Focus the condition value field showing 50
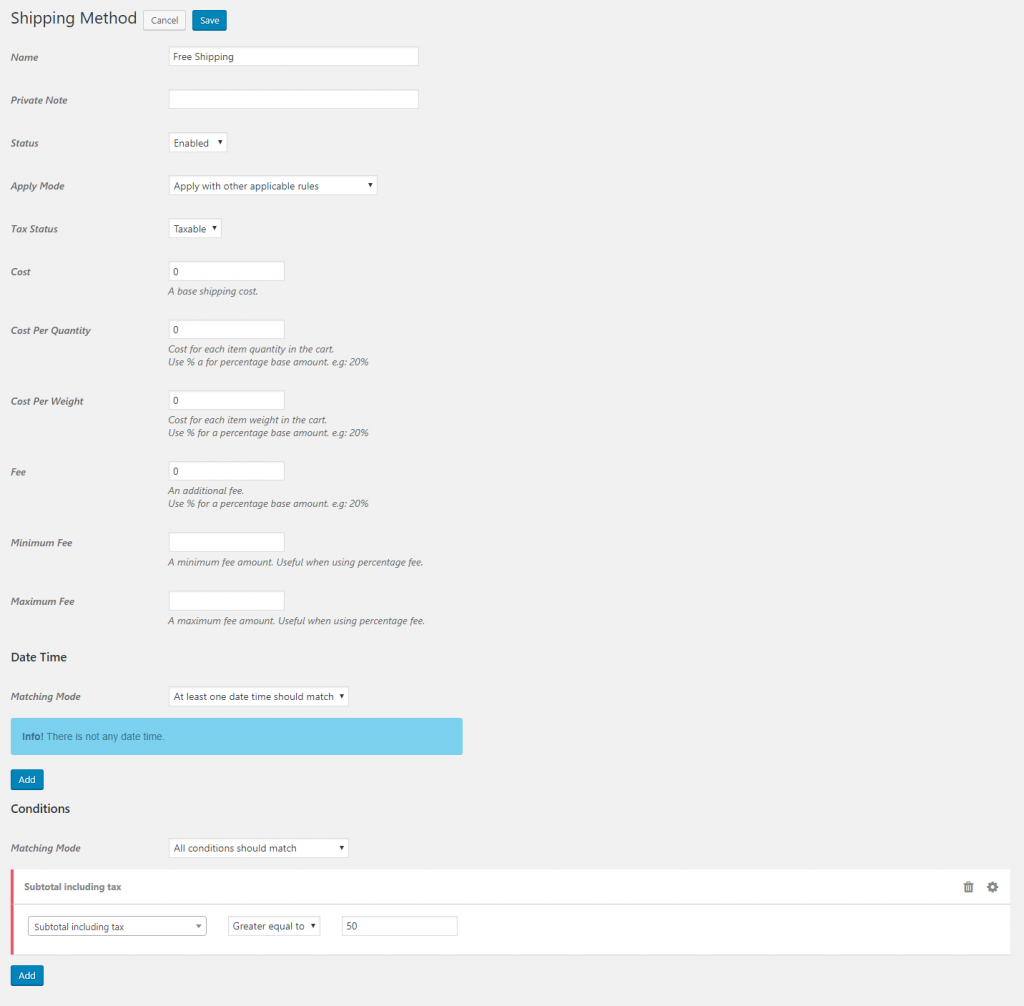The height and width of the screenshot is (1006, 1024). (400, 926)
